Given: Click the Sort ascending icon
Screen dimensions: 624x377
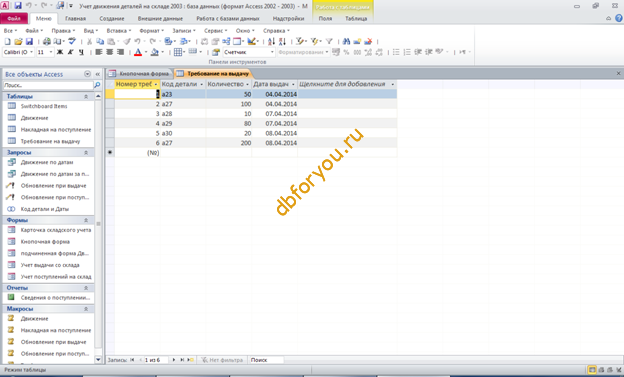Looking at the screenshot, I should coord(271,41).
